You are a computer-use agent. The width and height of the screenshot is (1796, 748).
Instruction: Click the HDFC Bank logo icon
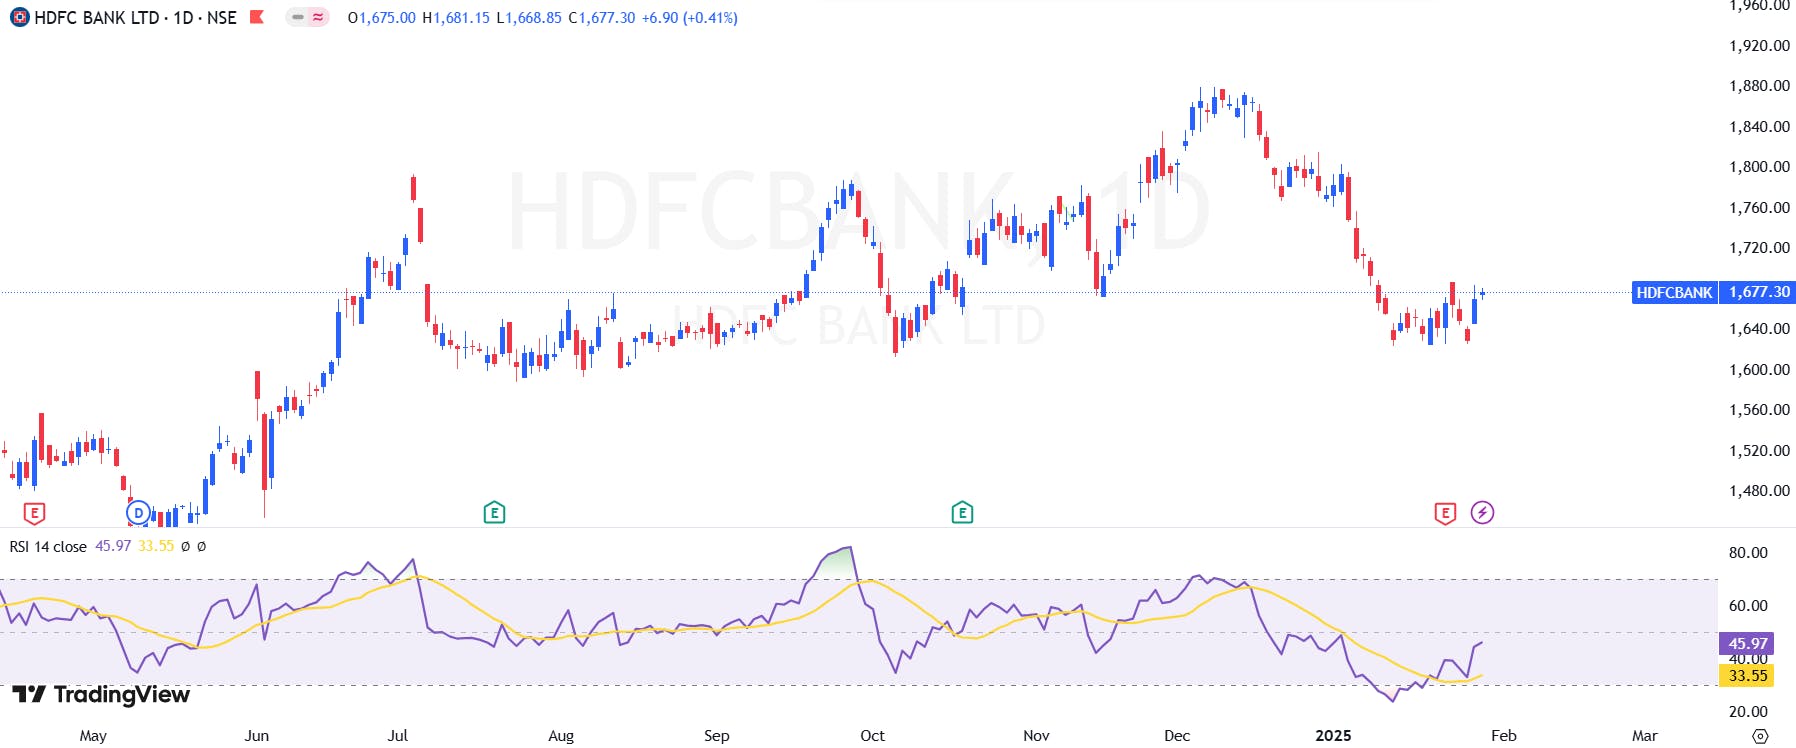point(19,17)
